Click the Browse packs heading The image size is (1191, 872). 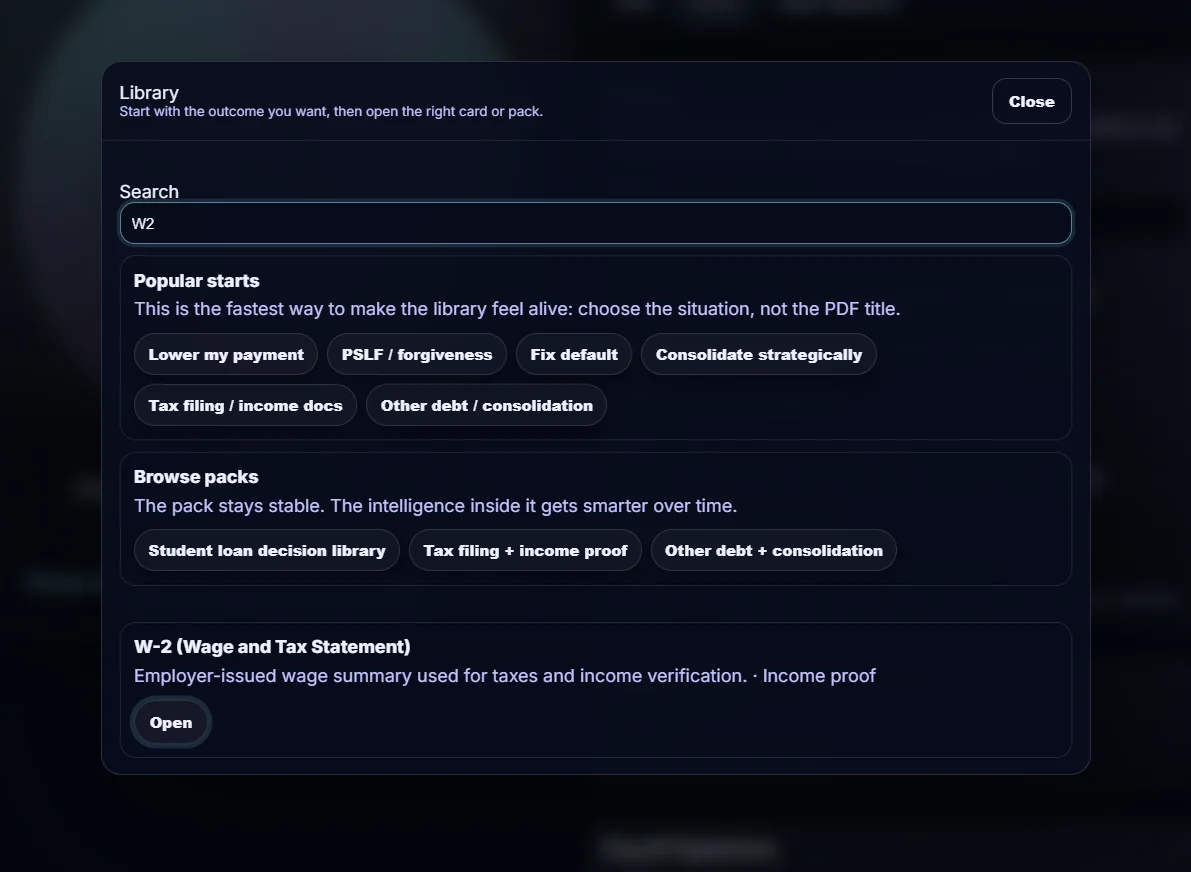[196, 477]
